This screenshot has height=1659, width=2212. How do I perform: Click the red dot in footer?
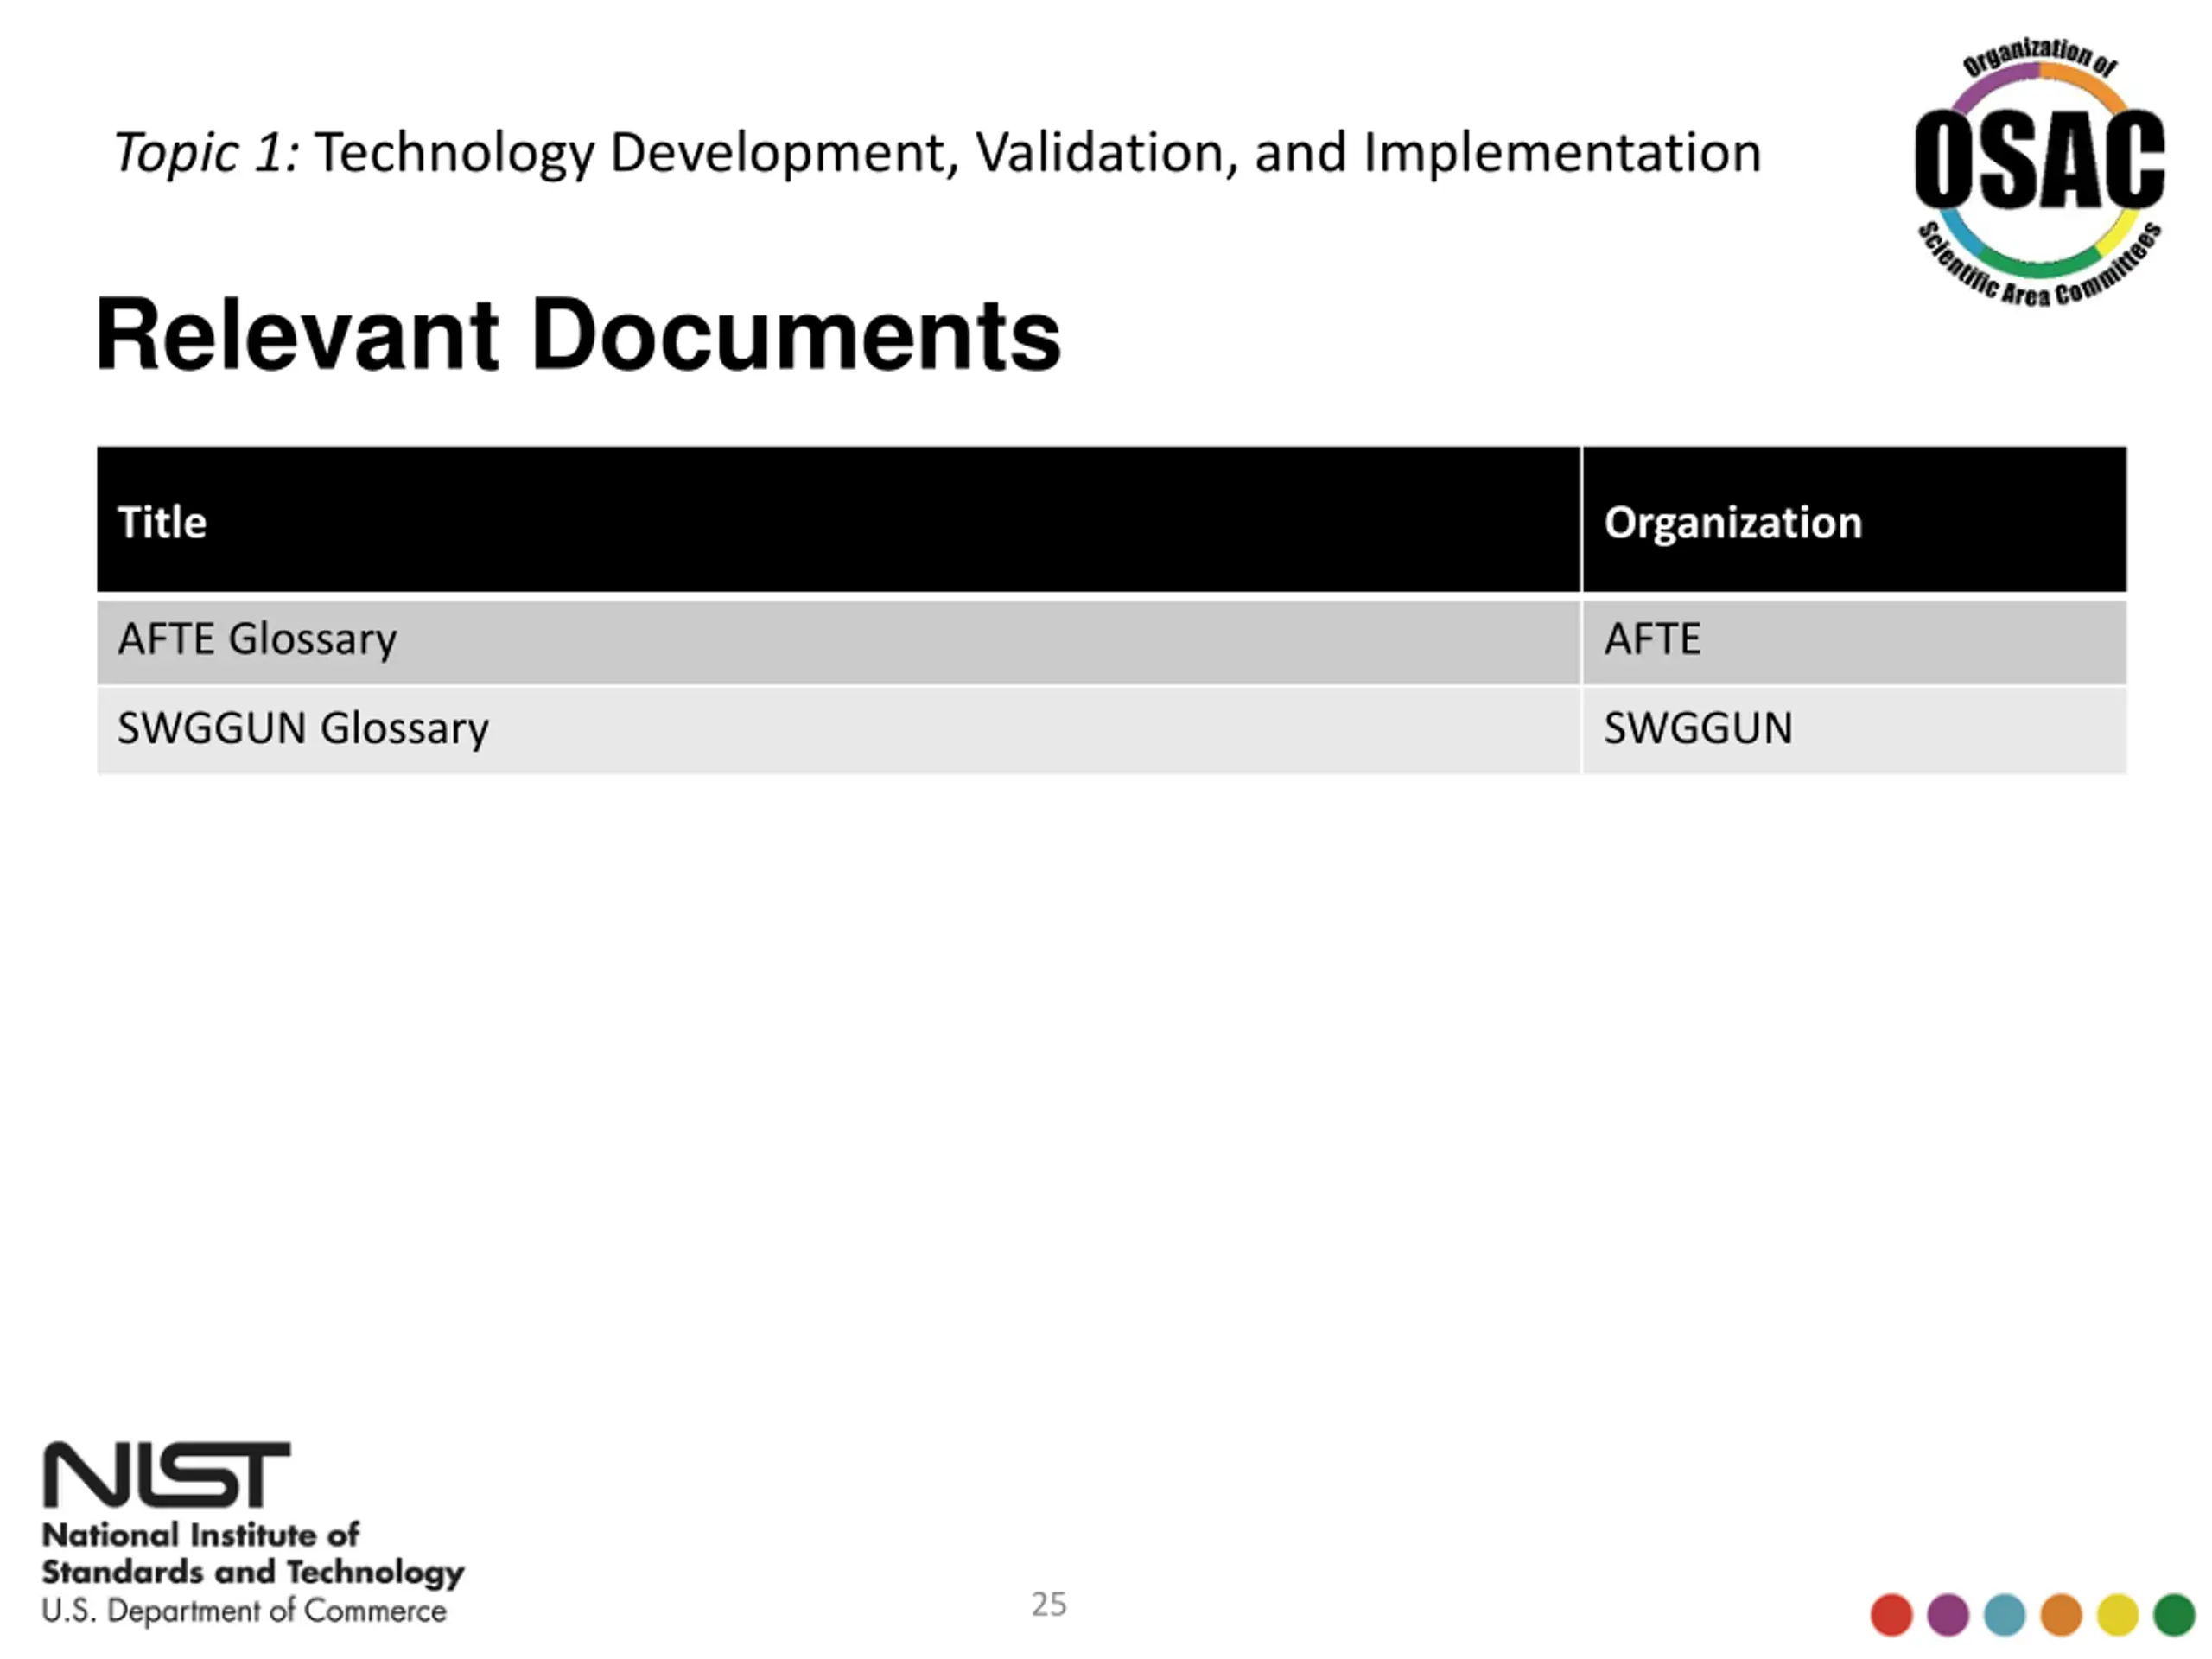click(x=1891, y=1615)
